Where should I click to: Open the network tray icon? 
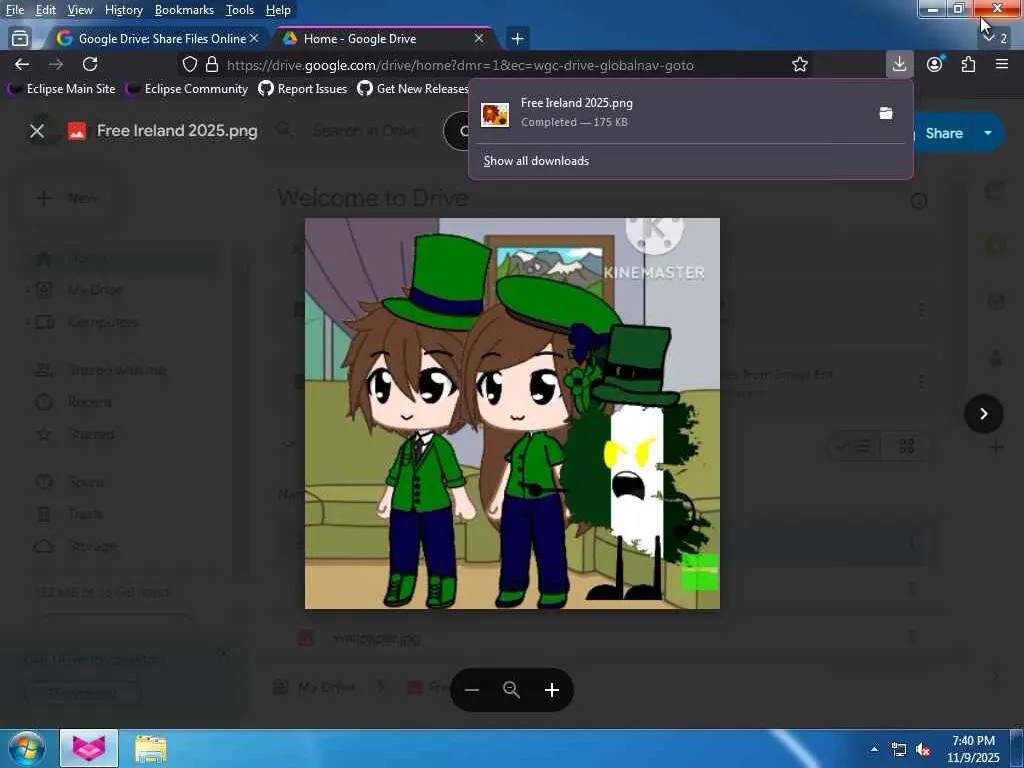coord(899,750)
